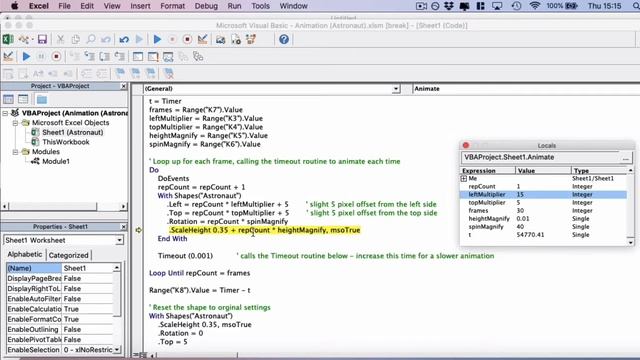Click View Object in the Project panel
This screenshot has width=640, height=360.
tap(23, 99)
